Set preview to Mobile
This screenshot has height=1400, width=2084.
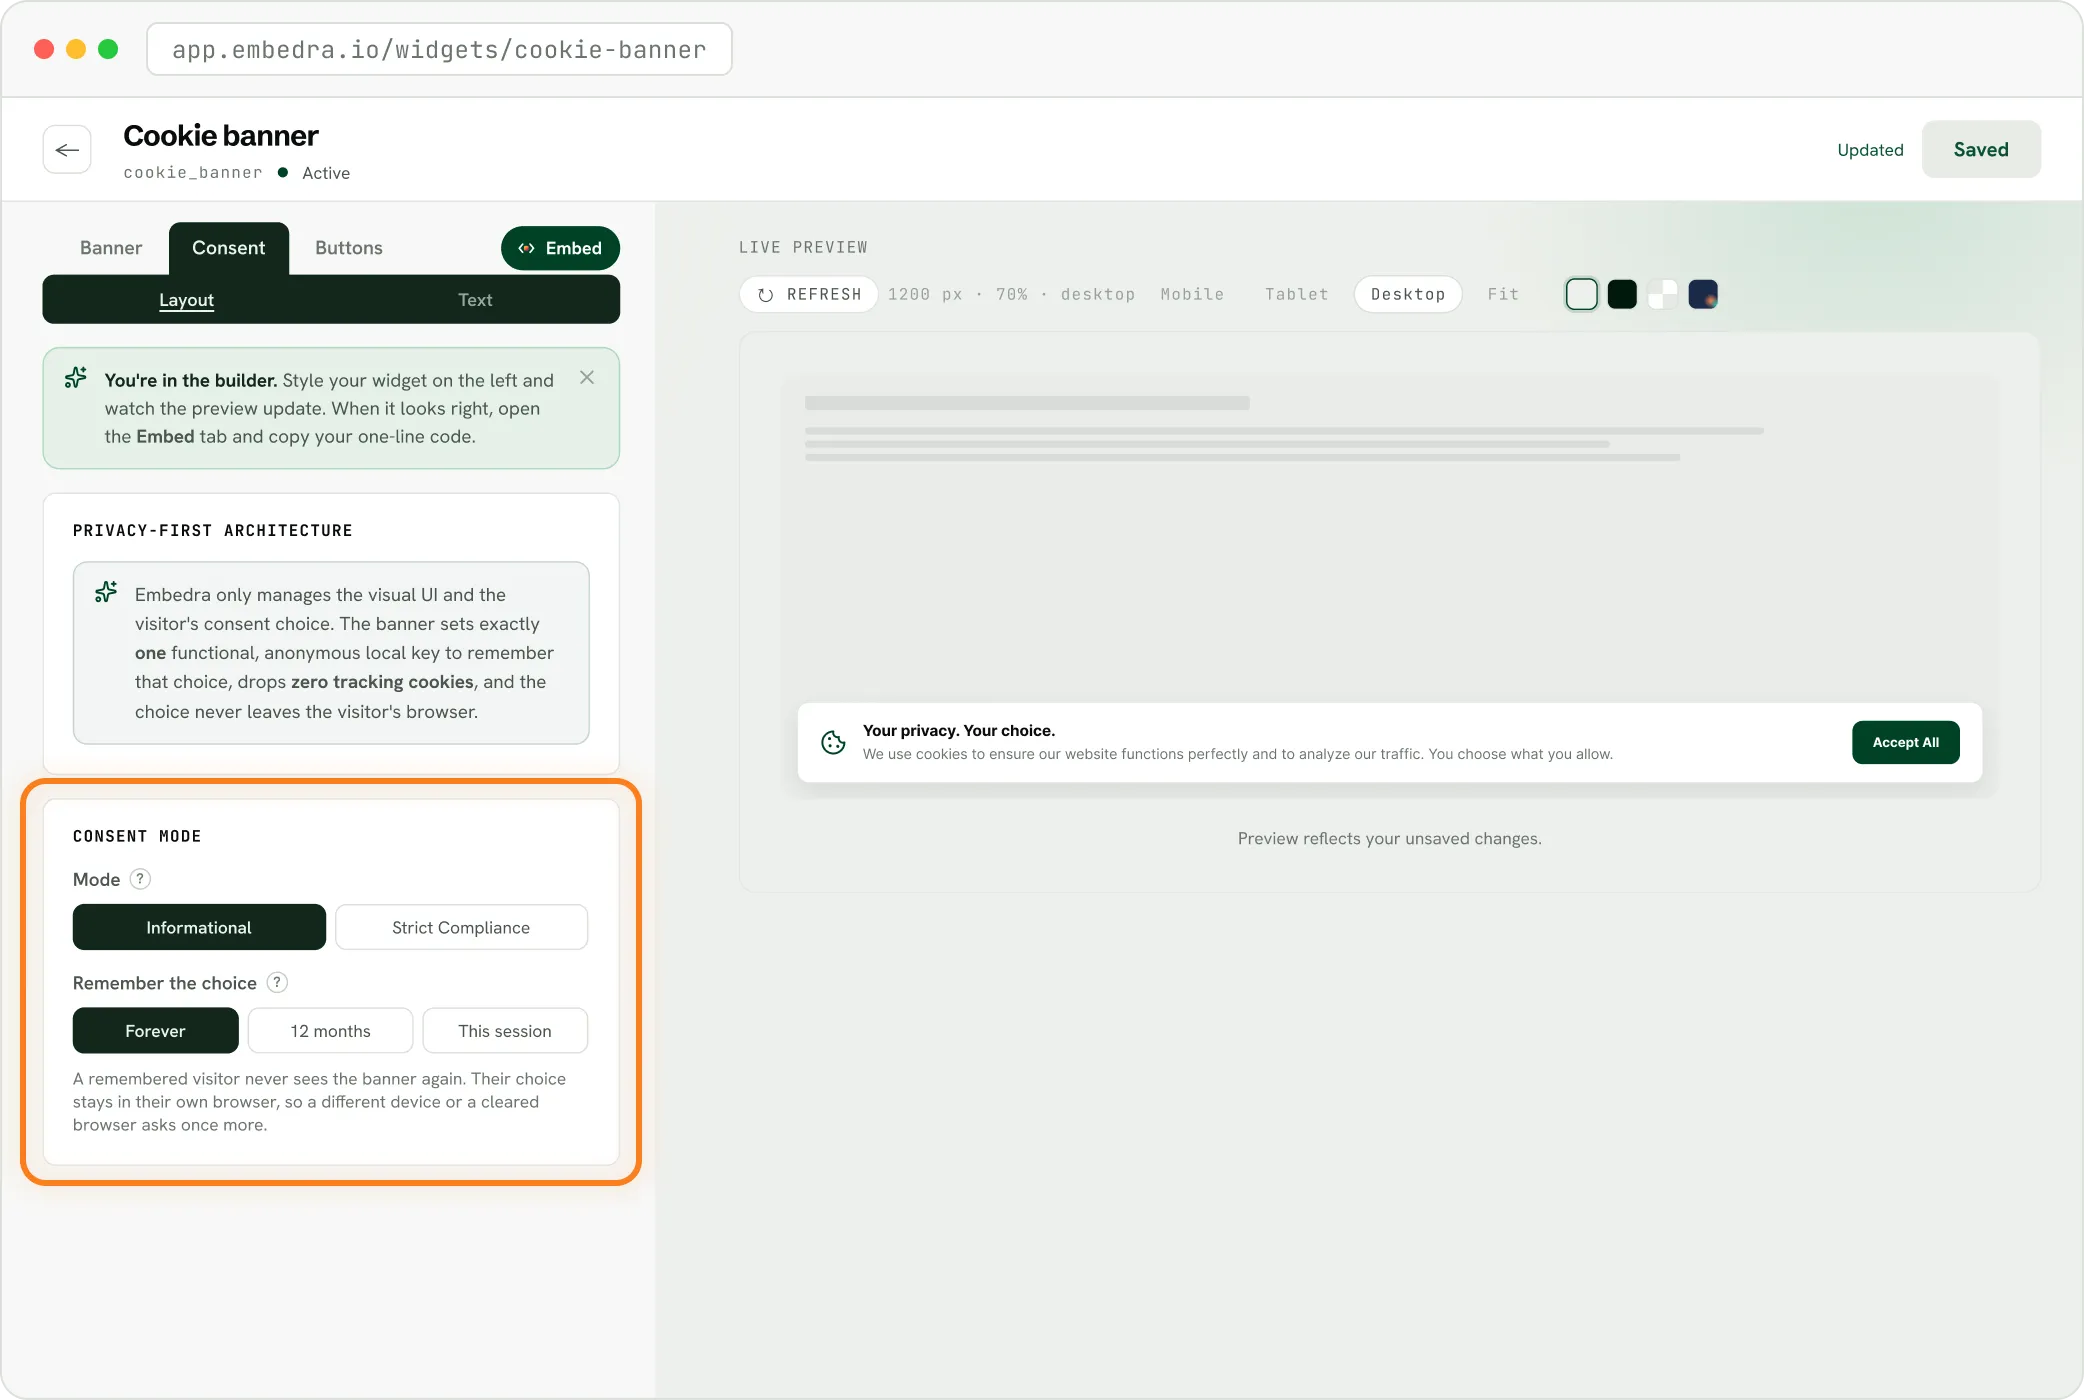[x=1192, y=294]
